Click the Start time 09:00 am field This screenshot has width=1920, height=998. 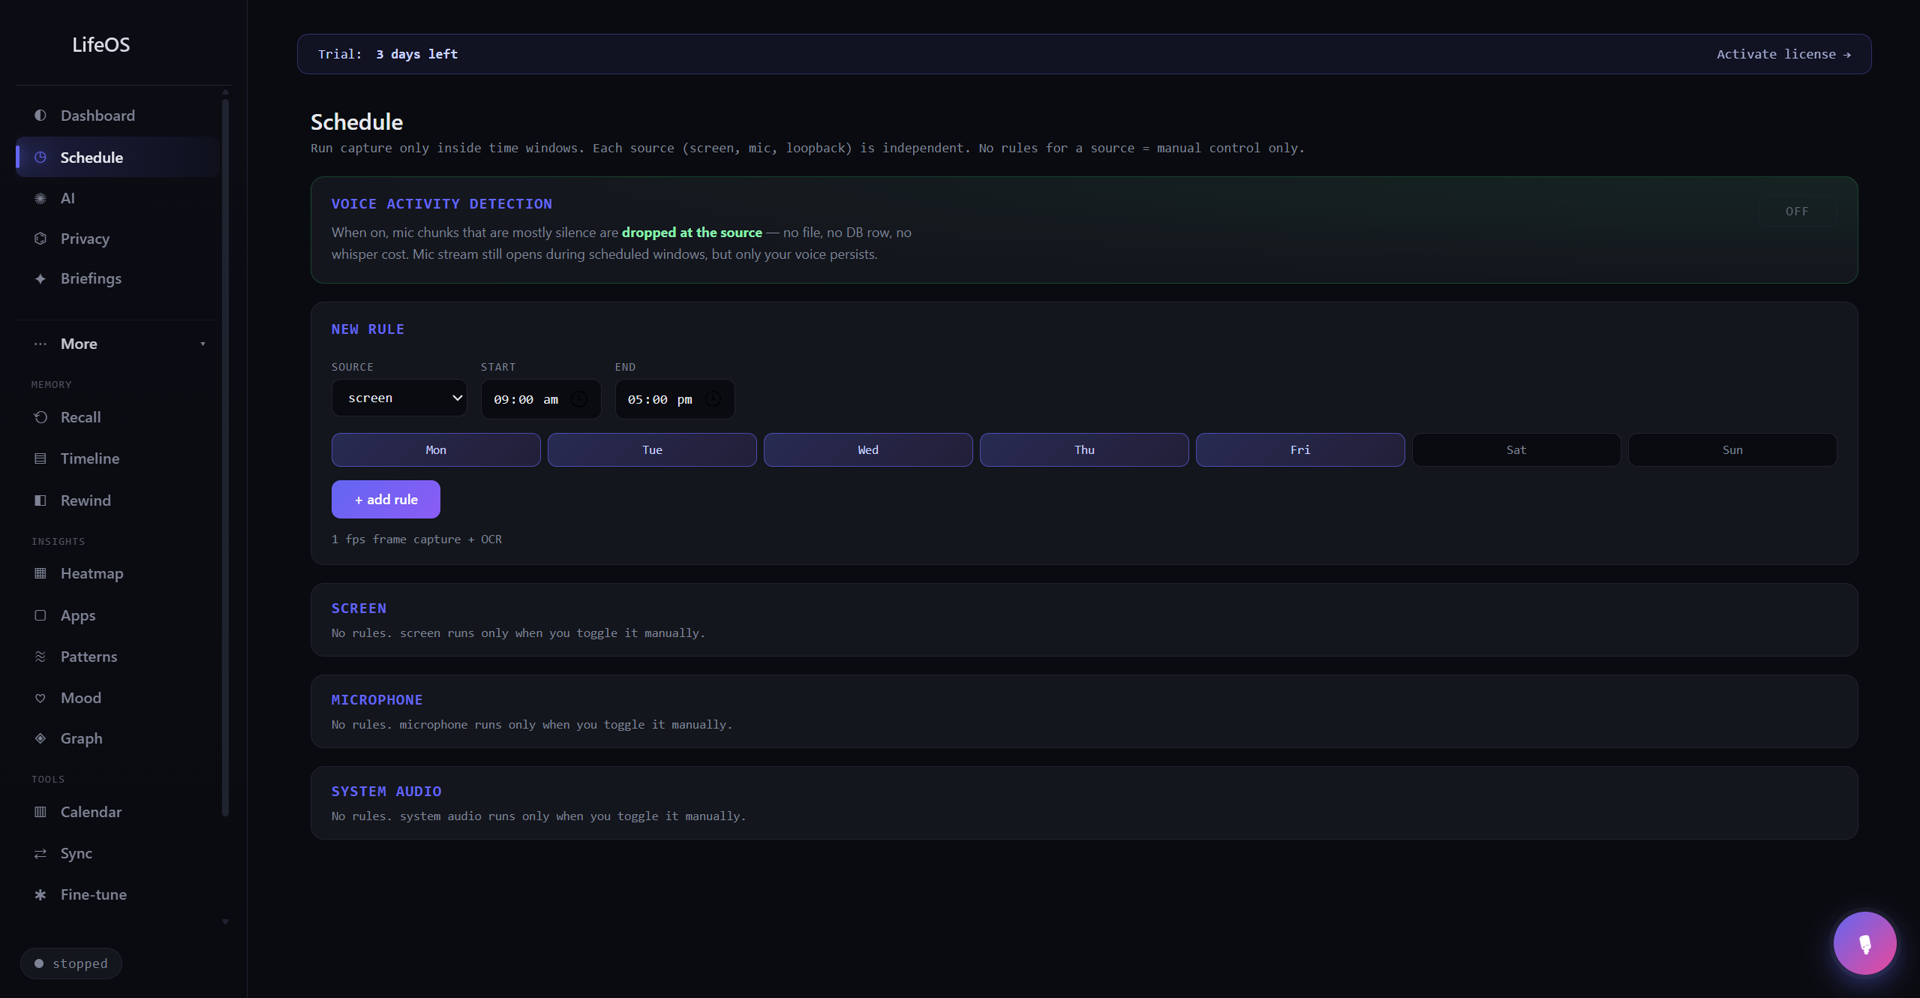(541, 399)
